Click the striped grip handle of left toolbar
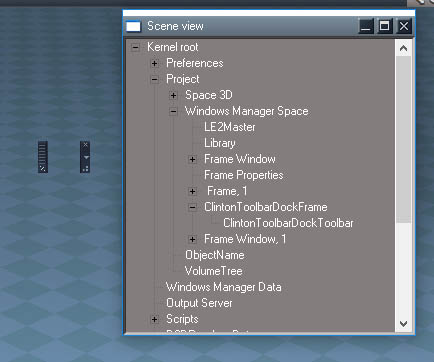The image size is (434, 362). point(43,153)
